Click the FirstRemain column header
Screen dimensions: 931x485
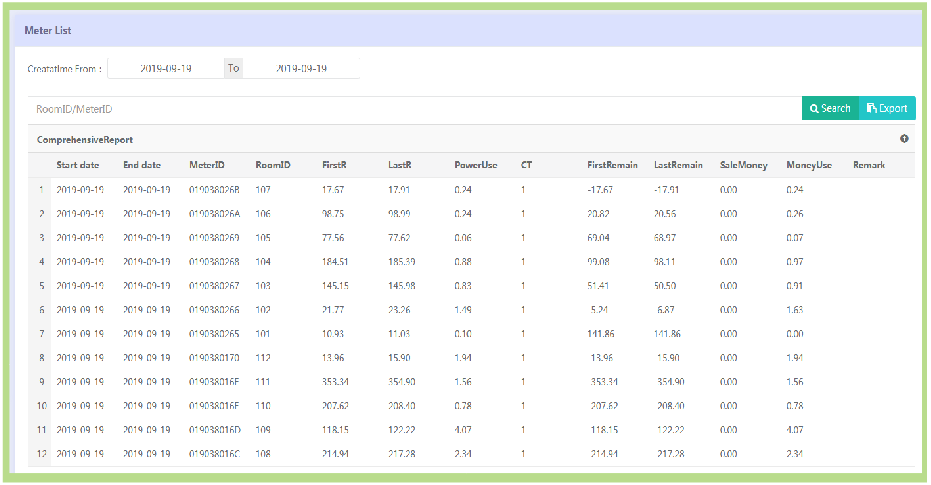point(612,165)
